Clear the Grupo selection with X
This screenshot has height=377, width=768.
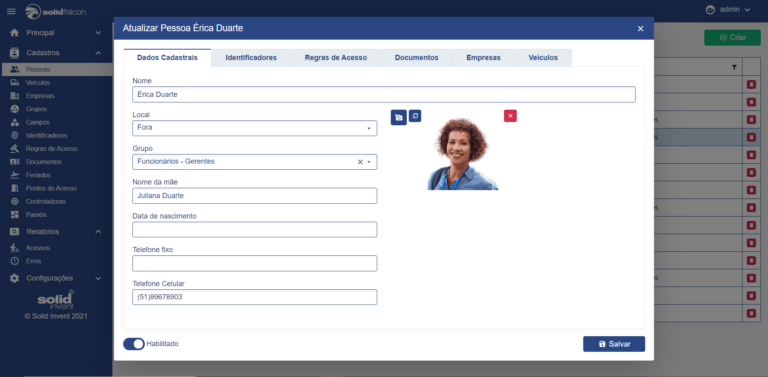click(x=360, y=162)
